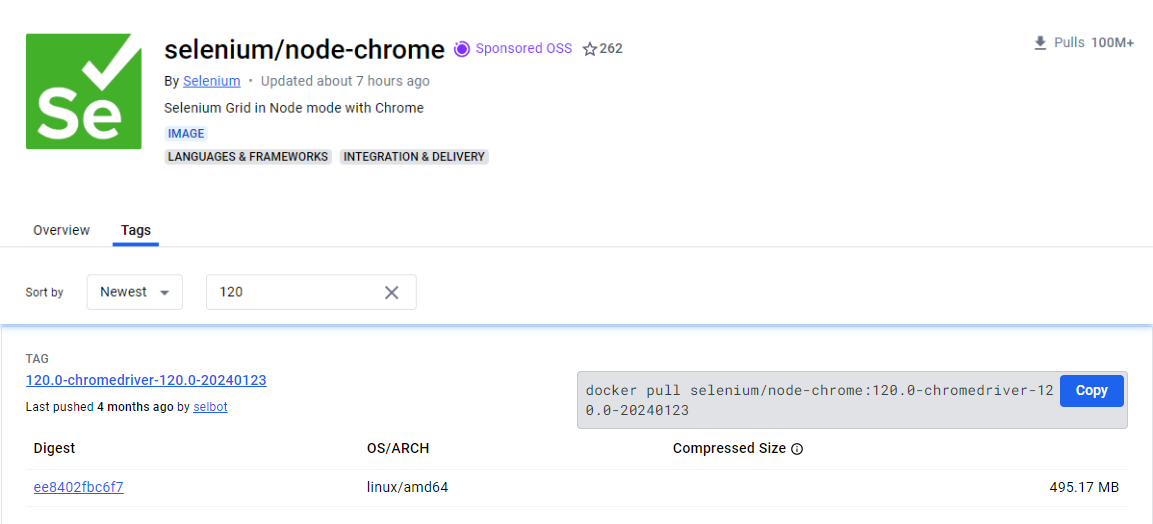The image size is (1153, 524).
Task: Clear the tag filter with X icon
Action: [x=392, y=292]
